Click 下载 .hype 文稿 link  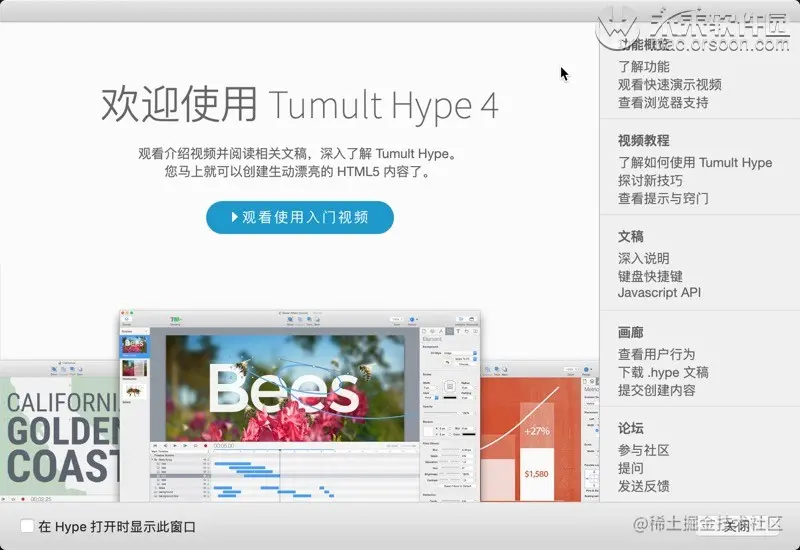coord(663,372)
